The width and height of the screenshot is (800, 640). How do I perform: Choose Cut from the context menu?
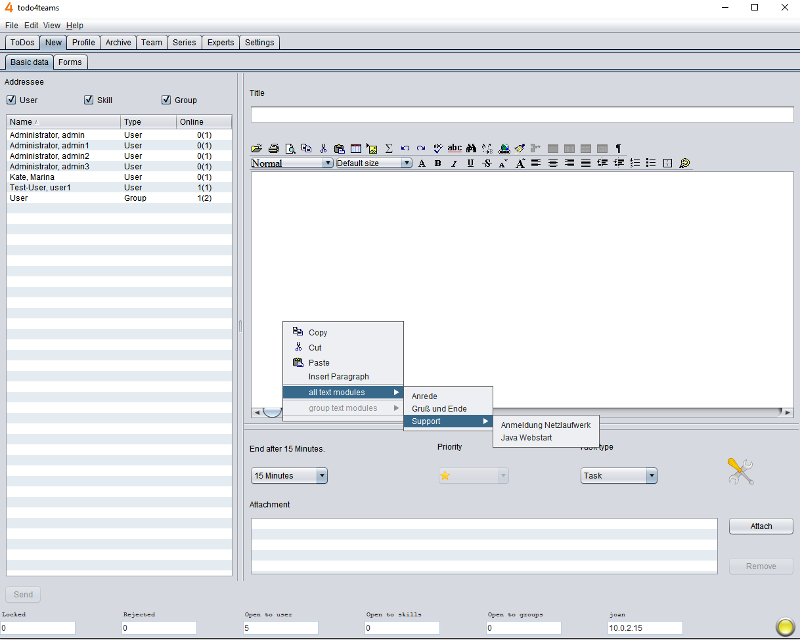tap(343, 348)
